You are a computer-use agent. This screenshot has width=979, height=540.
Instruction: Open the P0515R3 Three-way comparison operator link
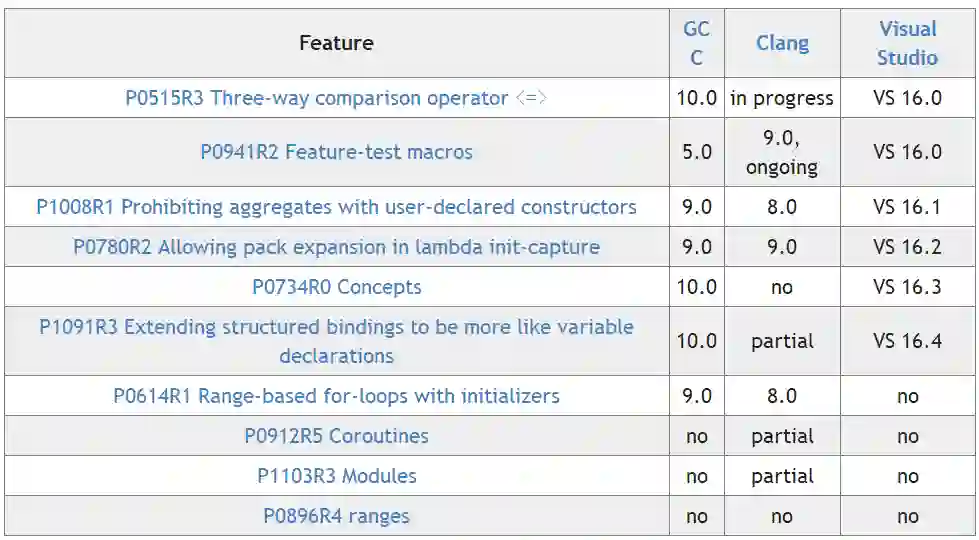pos(336,98)
